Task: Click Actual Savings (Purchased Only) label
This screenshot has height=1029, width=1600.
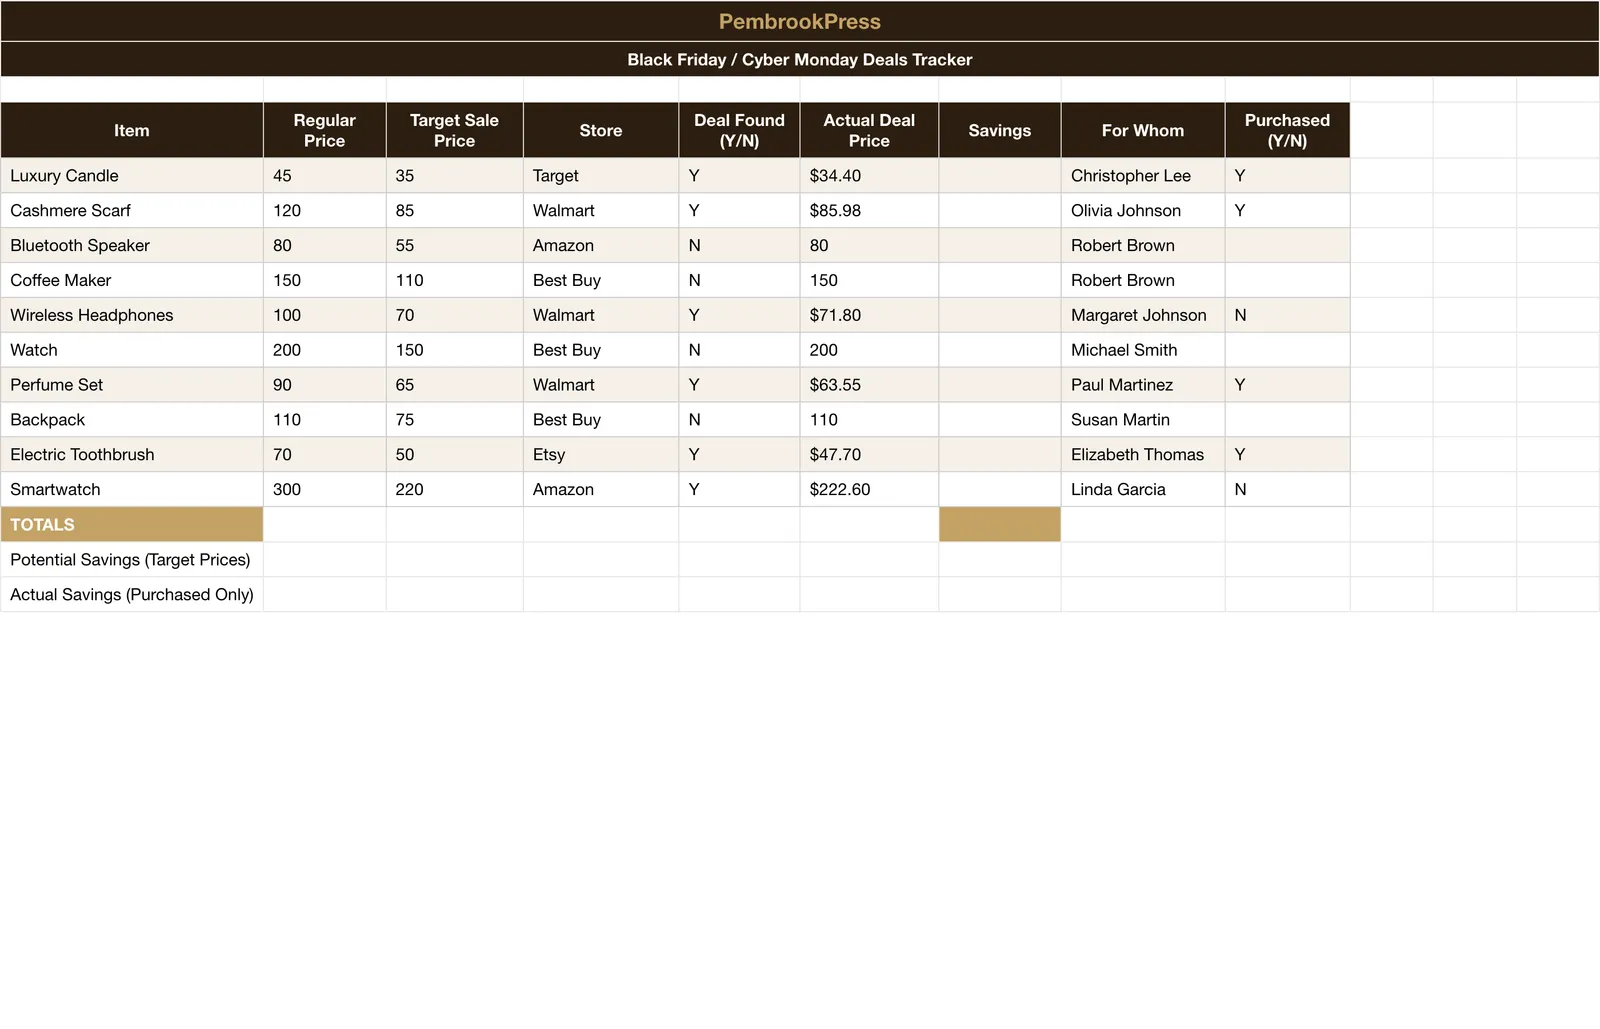Action: click(x=132, y=594)
